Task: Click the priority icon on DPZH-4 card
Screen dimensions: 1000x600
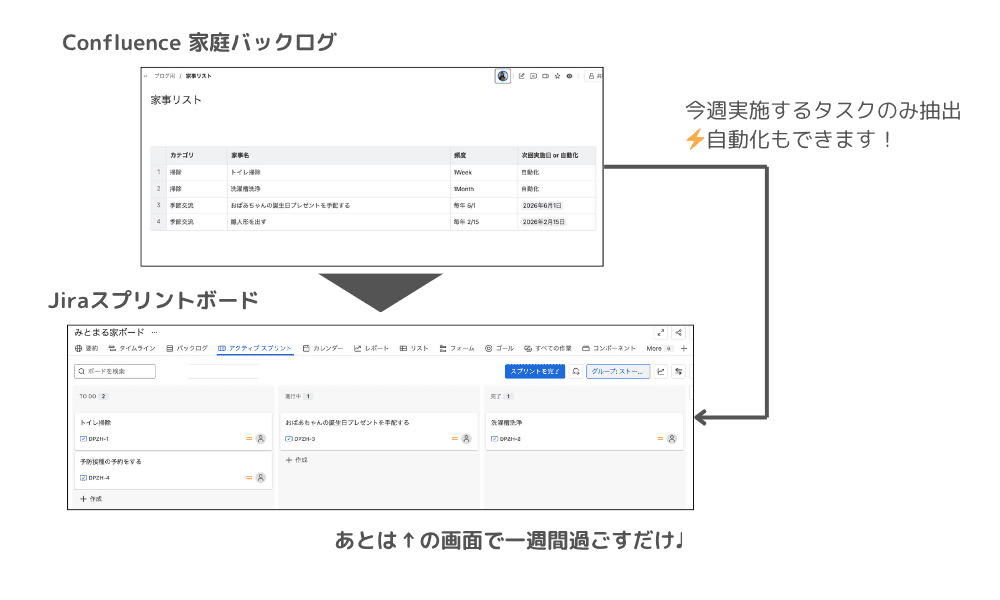Action: coord(249,478)
